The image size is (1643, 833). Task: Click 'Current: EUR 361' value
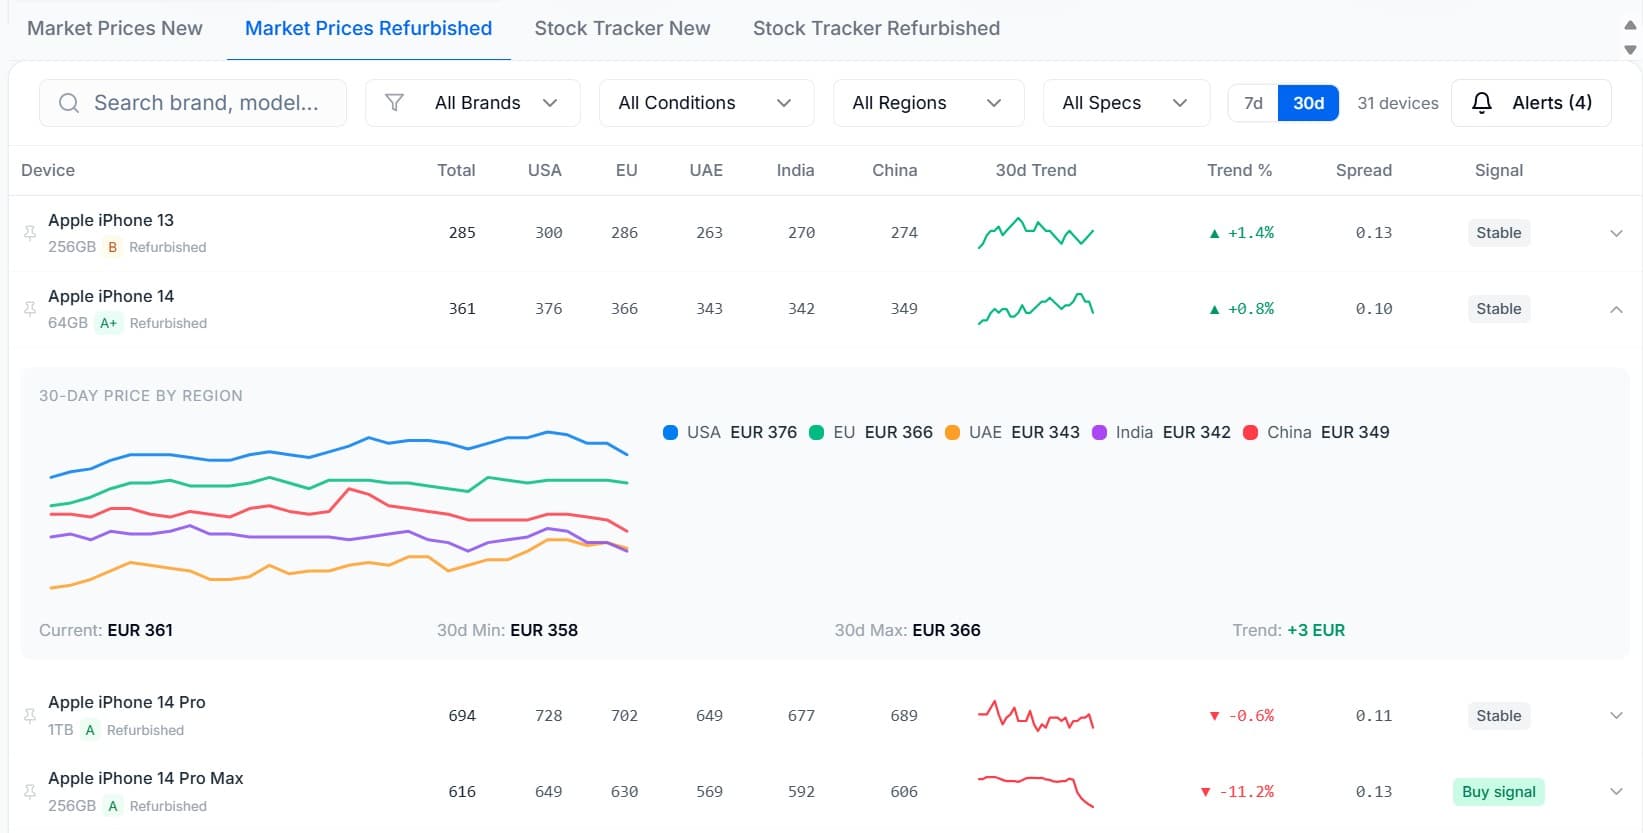click(106, 630)
